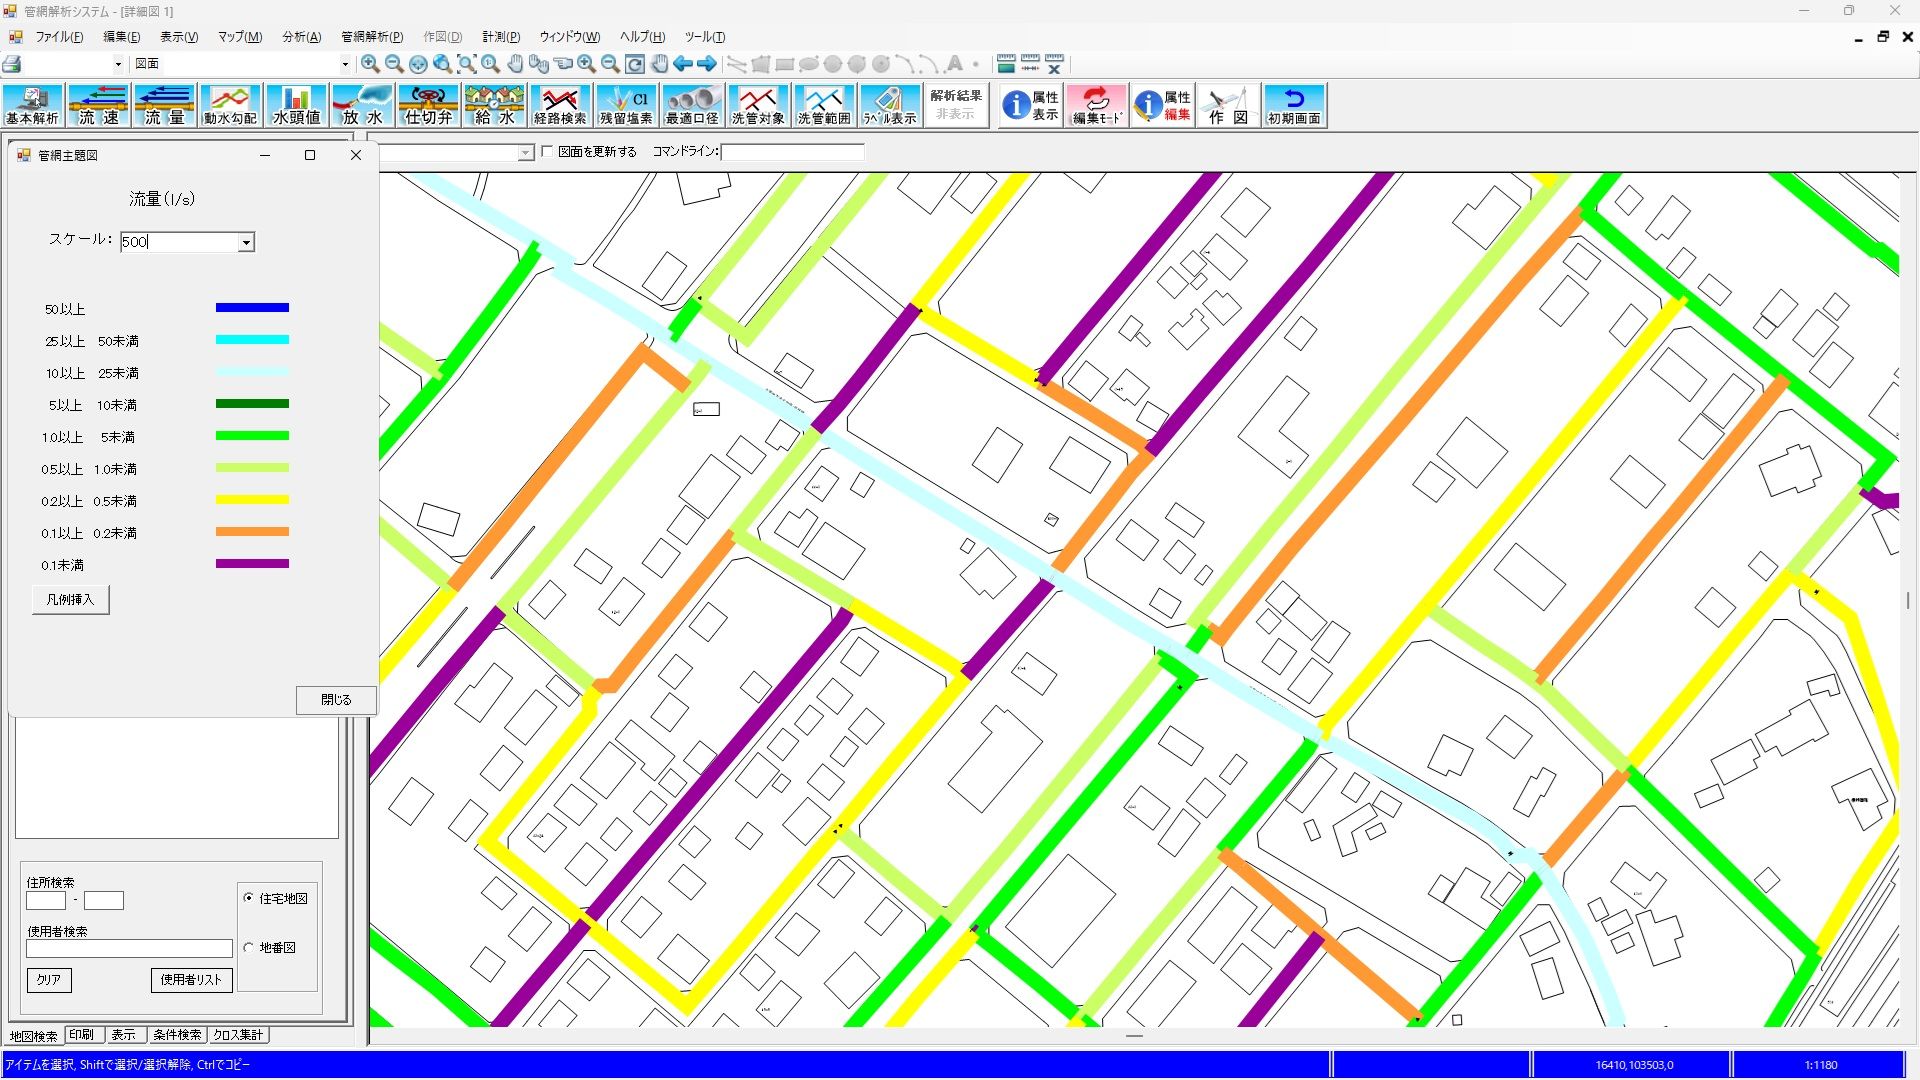The height and width of the screenshot is (1080, 1920).
Task: Open the ファイル(F) menu
Action: [59, 37]
